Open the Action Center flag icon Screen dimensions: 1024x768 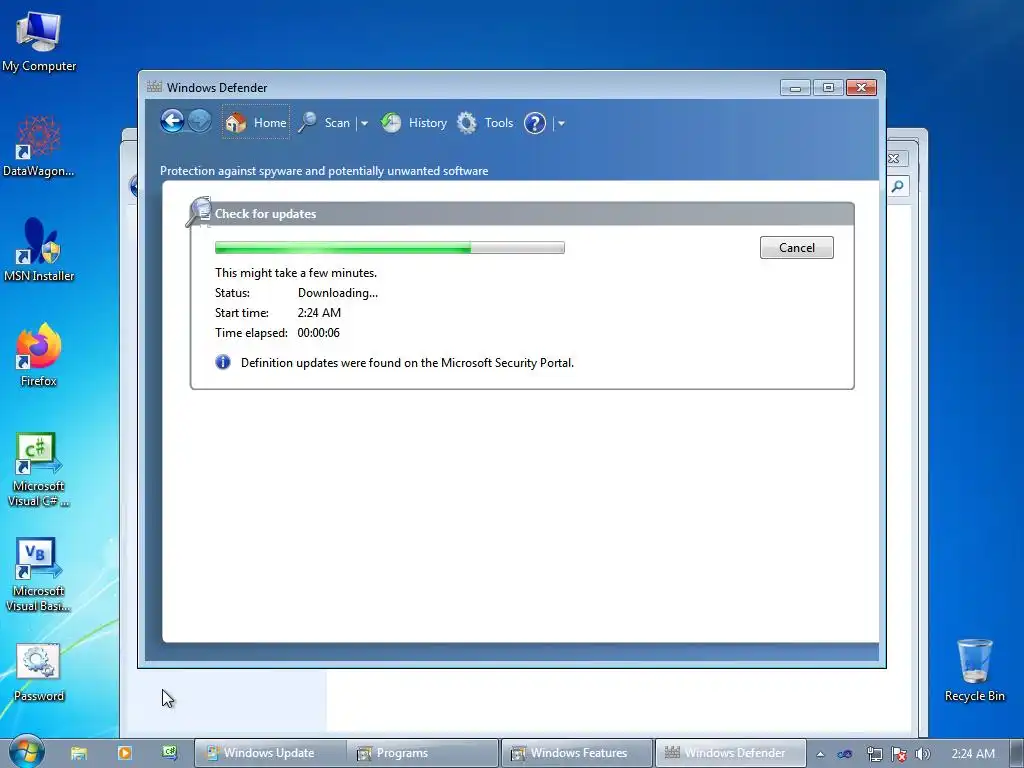(x=899, y=754)
